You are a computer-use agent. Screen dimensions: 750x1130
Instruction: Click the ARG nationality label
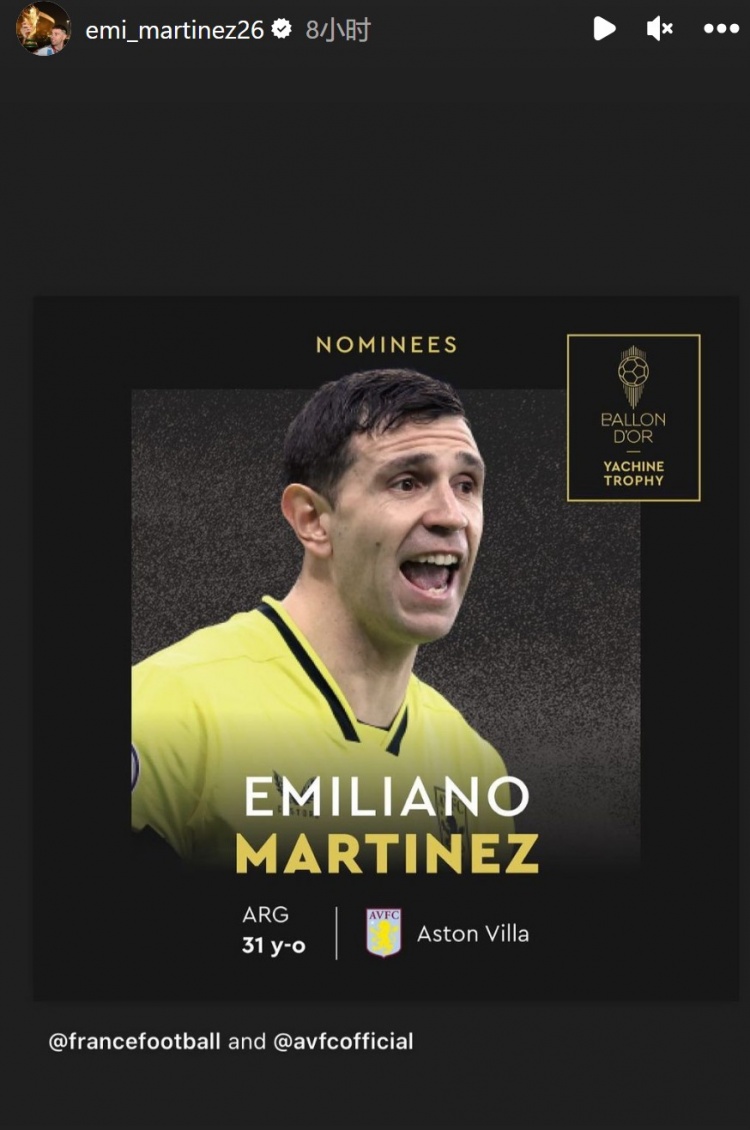(265, 914)
